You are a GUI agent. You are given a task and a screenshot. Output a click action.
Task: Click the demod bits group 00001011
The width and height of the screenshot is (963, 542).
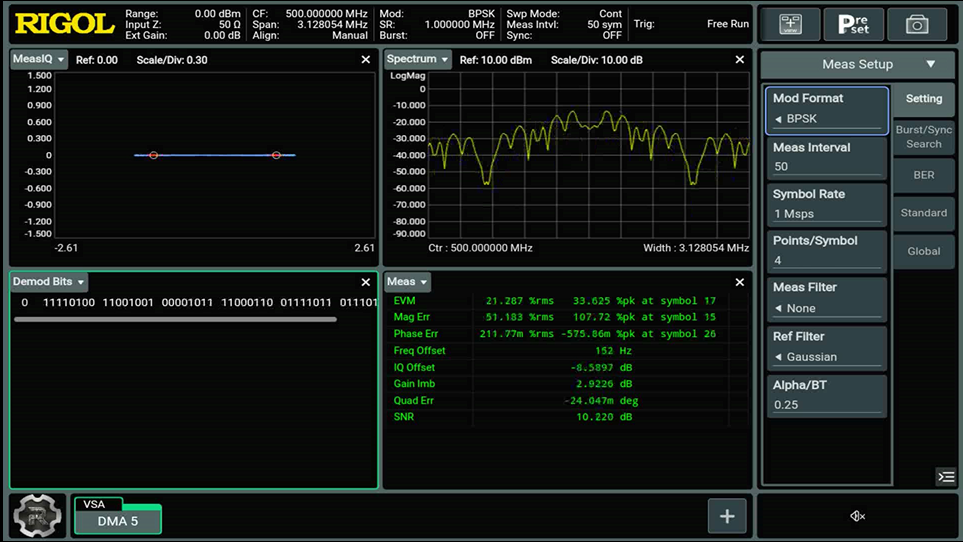coord(187,303)
